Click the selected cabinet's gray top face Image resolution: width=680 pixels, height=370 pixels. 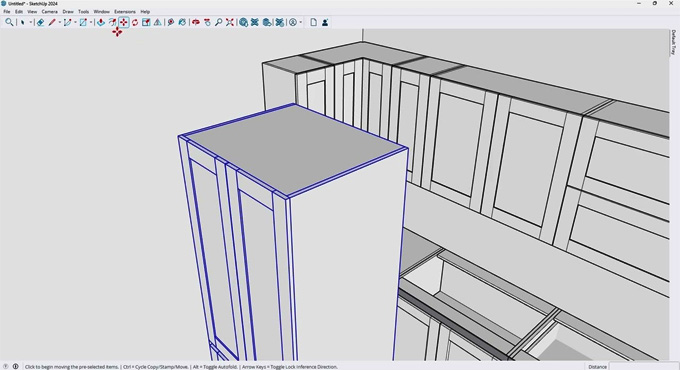point(295,150)
